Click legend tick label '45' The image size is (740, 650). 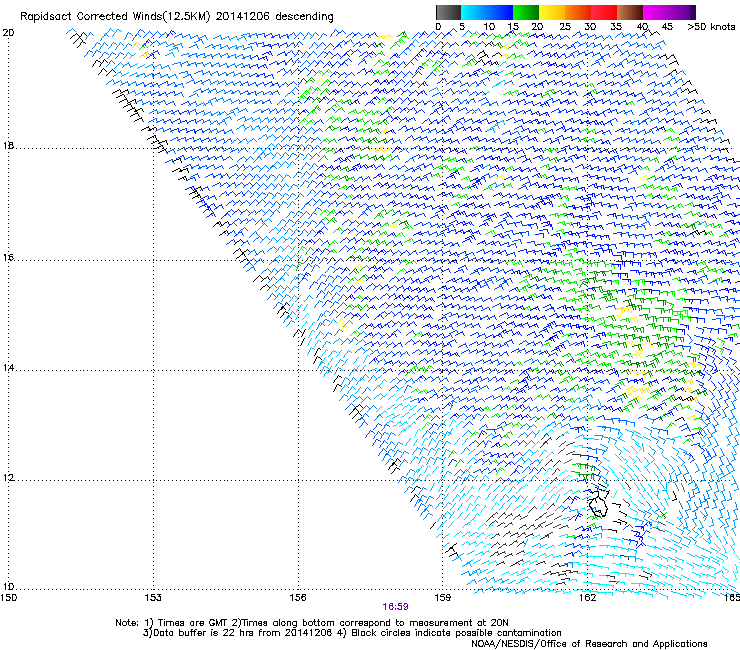667,27
